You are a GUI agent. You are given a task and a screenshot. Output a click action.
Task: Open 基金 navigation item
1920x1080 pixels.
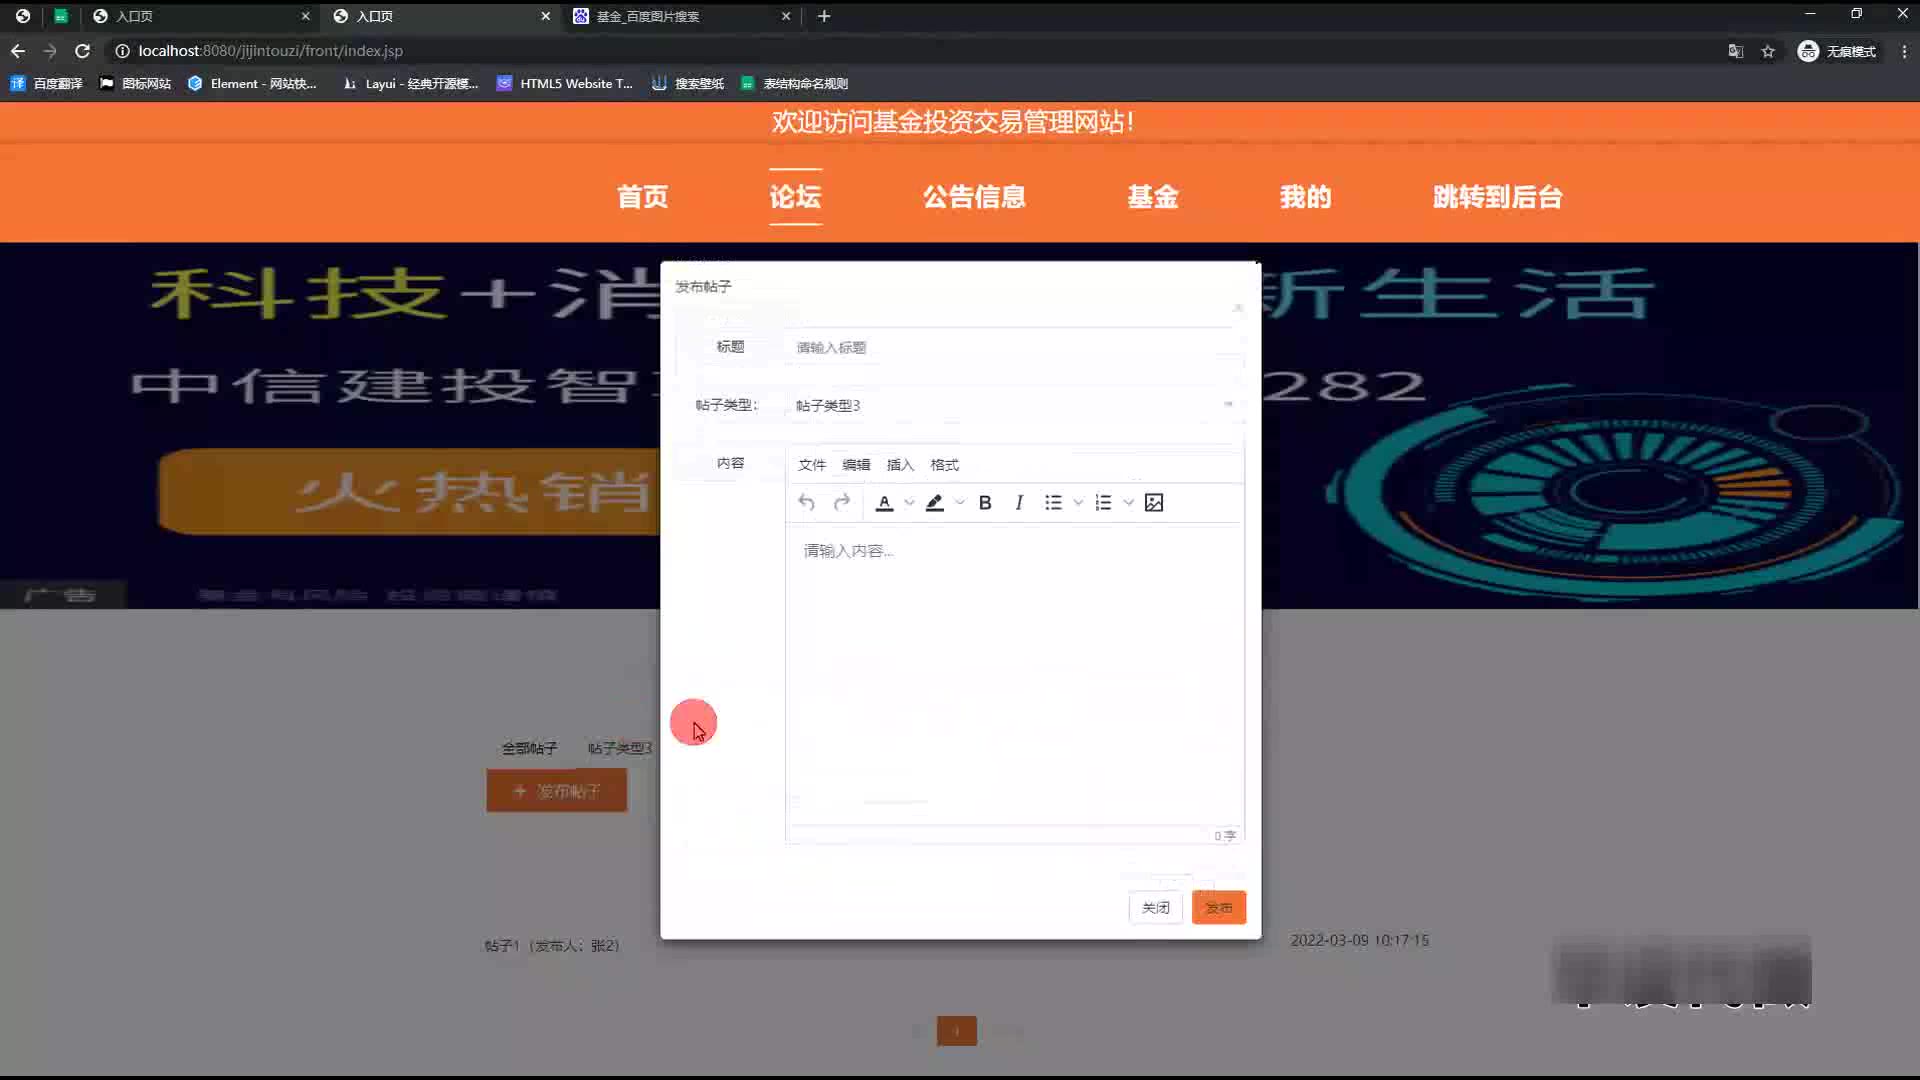pyautogui.click(x=1153, y=197)
